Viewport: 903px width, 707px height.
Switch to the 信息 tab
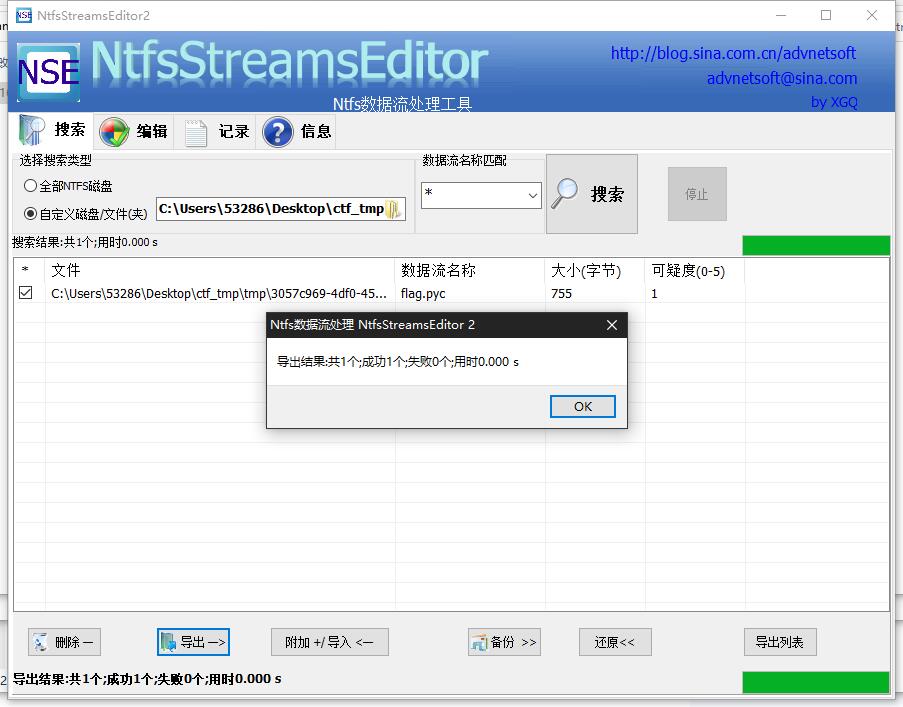click(x=297, y=131)
